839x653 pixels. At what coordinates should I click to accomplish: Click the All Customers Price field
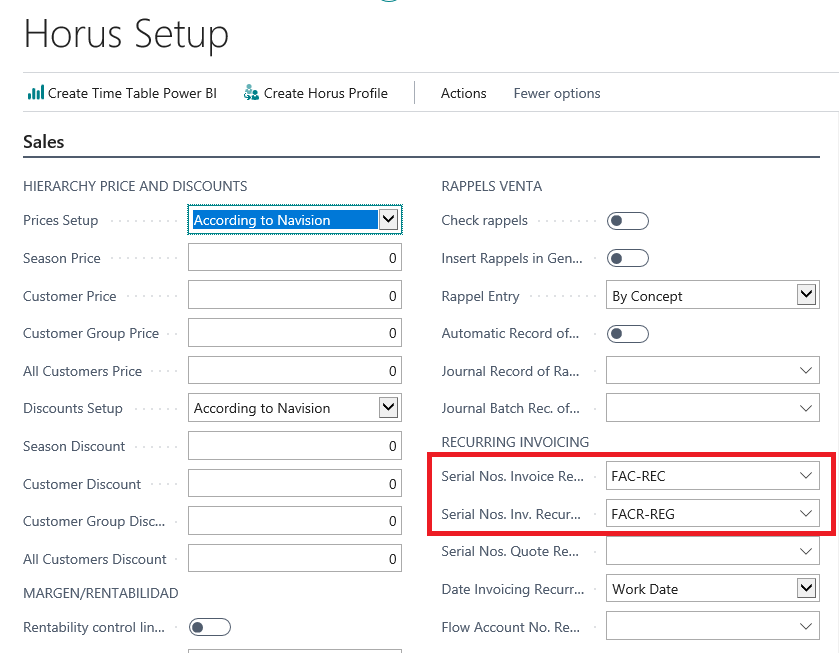[x=295, y=370]
